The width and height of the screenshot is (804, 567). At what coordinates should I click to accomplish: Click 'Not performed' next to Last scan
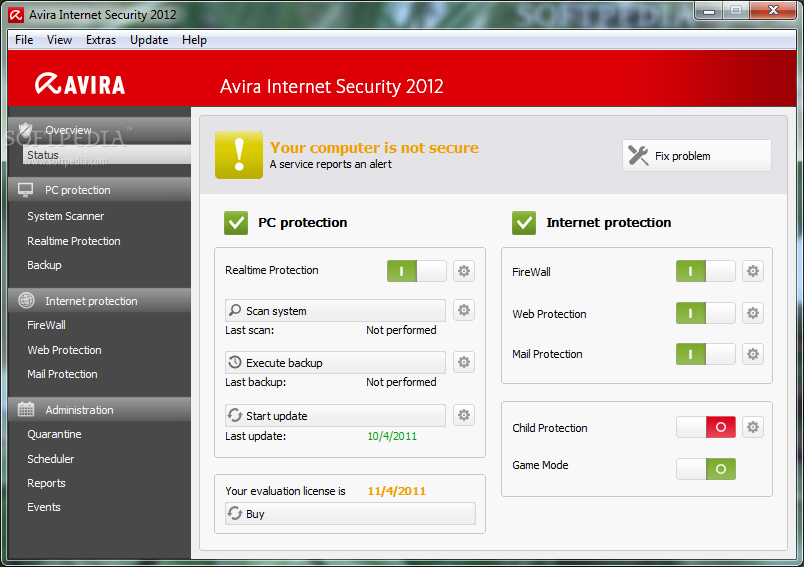(x=401, y=330)
